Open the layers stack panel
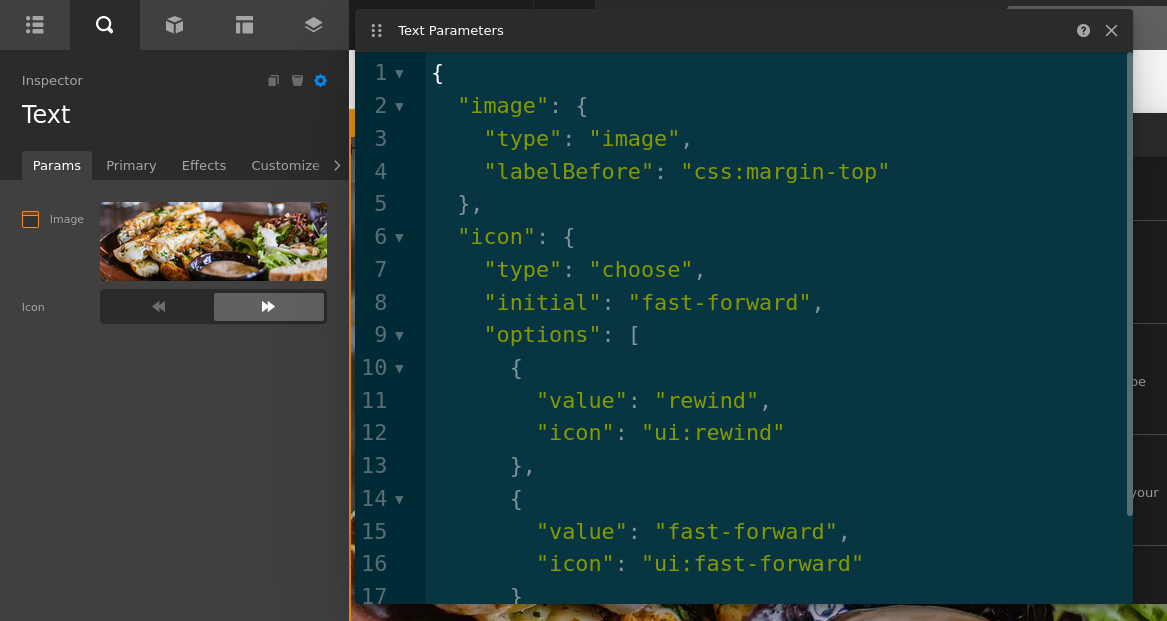 pyautogui.click(x=313, y=25)
